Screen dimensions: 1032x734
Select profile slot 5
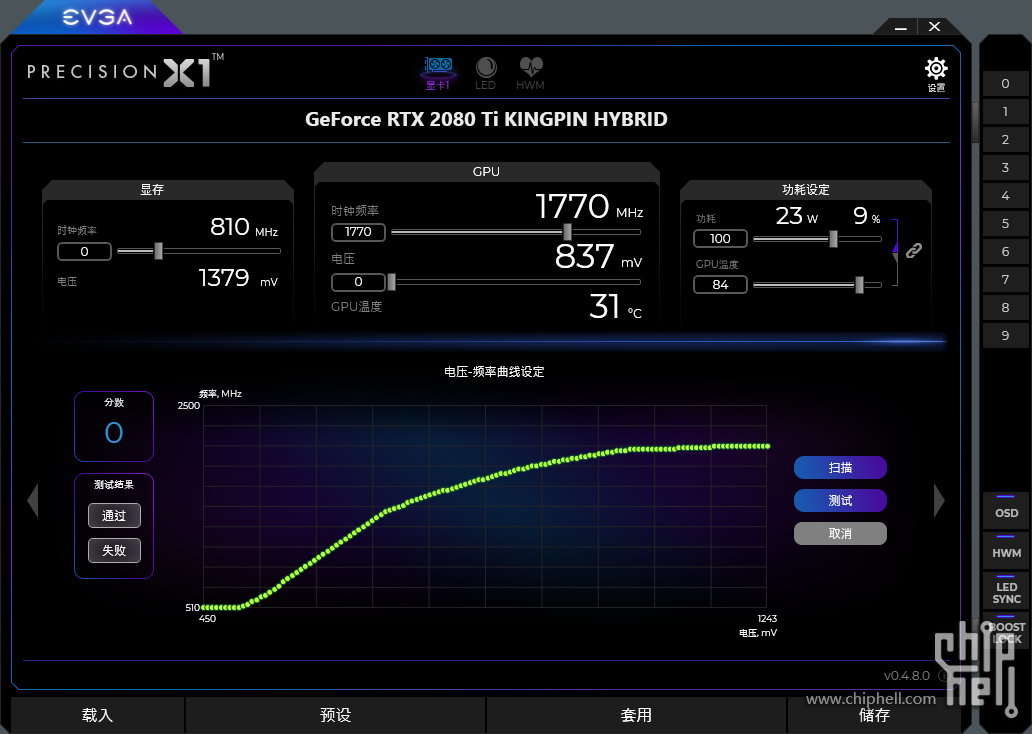[x=1005, y=223]
